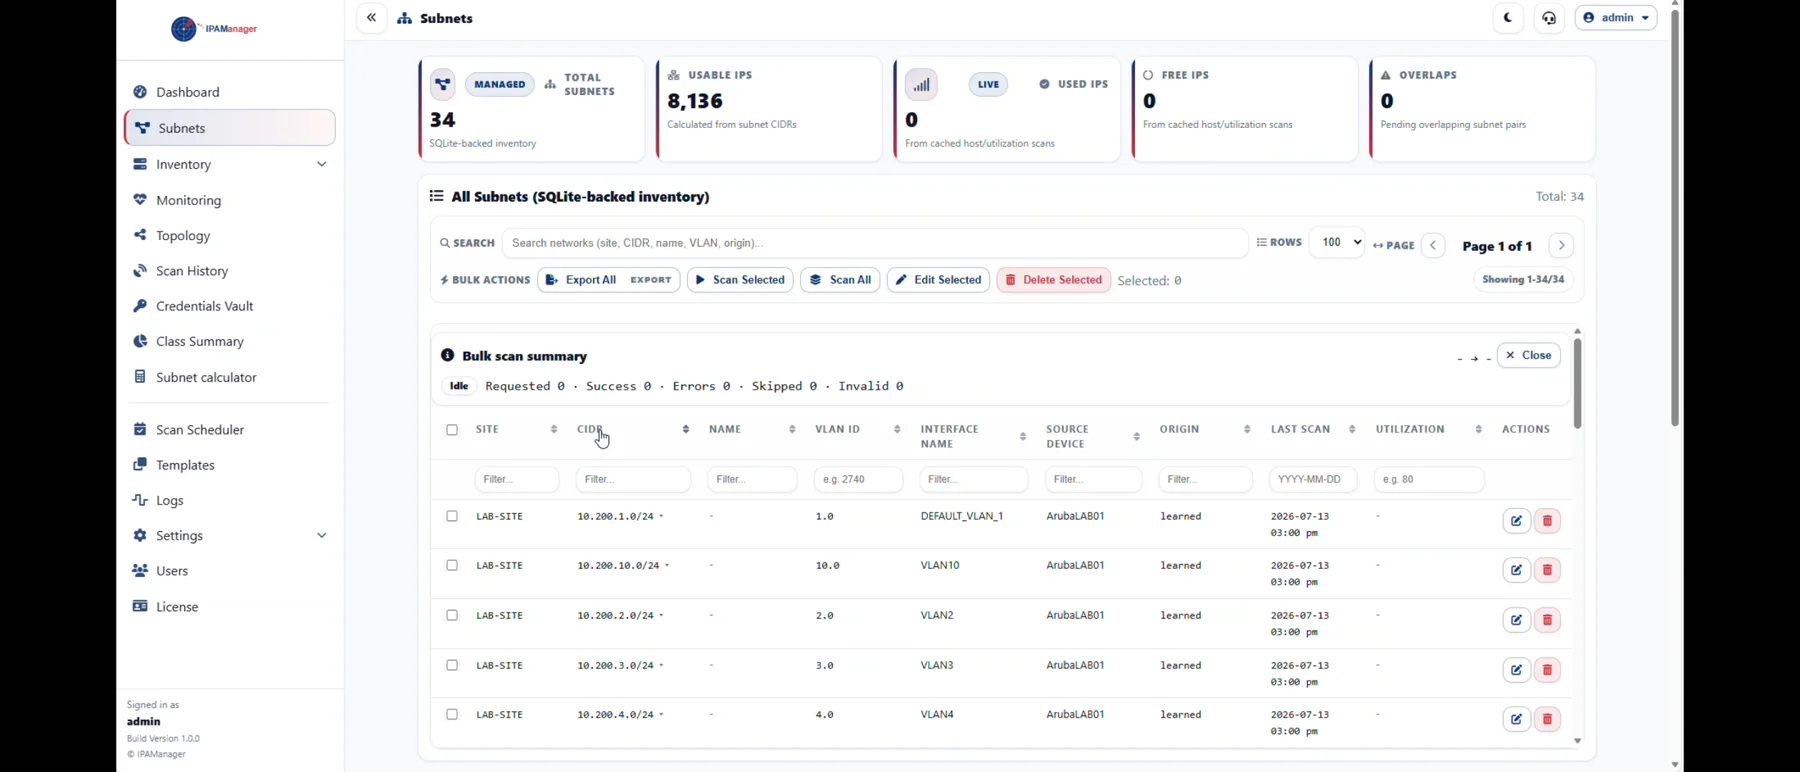Open the 10.200.4.0/24 CIDR caret
The width and height of the screenshot is (1800, 772).
pos(661,715)
